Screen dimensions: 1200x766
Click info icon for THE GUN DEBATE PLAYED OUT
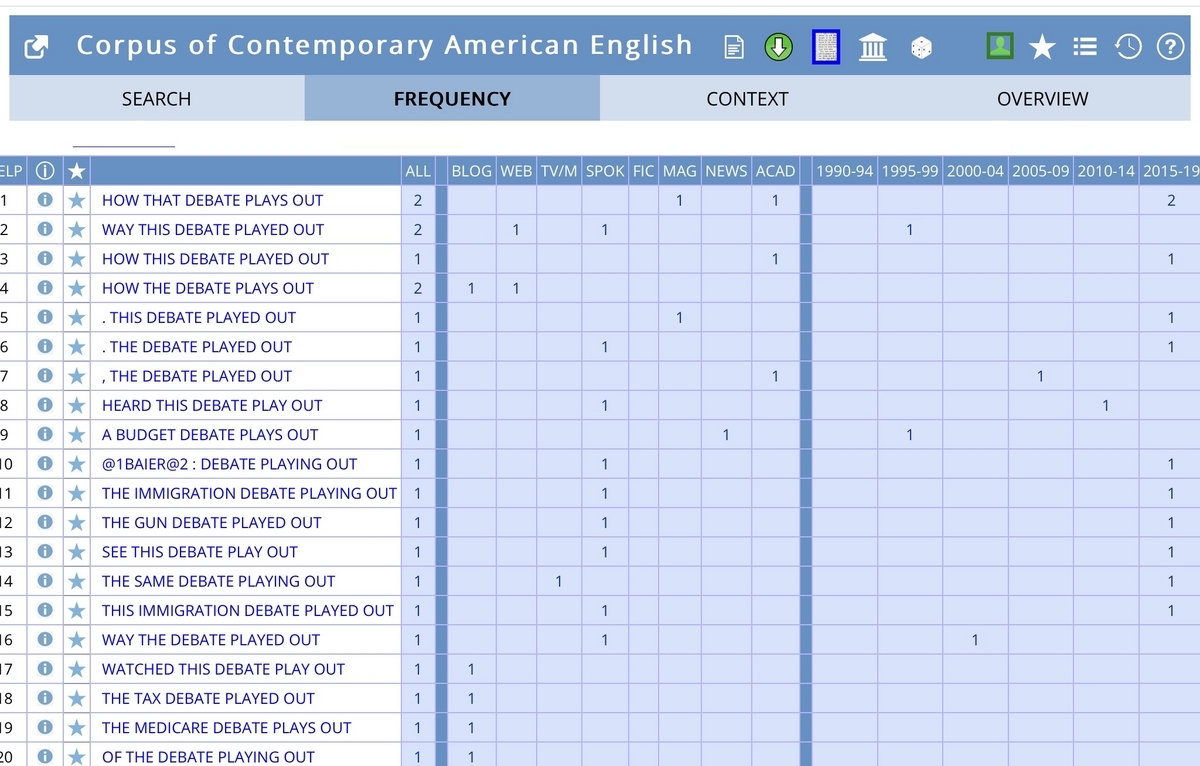point(44,522)
